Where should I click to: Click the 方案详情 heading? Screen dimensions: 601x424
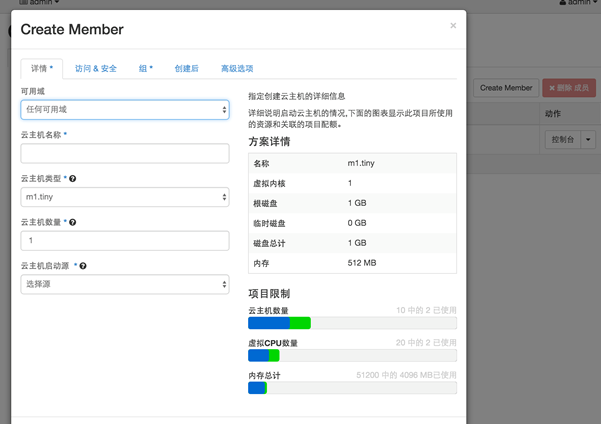pyautogui.click(x=269, y=142)
